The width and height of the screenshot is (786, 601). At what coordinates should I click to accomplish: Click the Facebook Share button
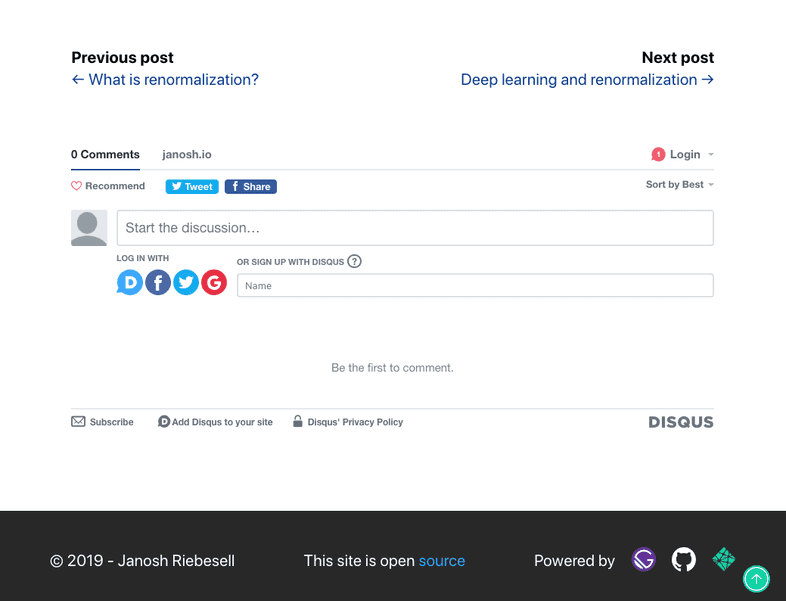coord(250,186)
